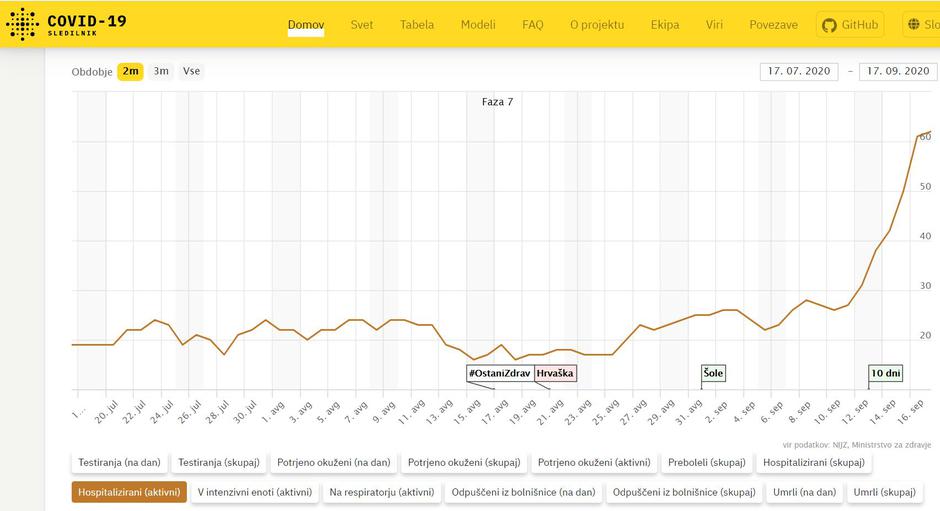Viewport: 940px width, 511px height.
Task: Open the language selector globe
Action: (x=919, y=25)
